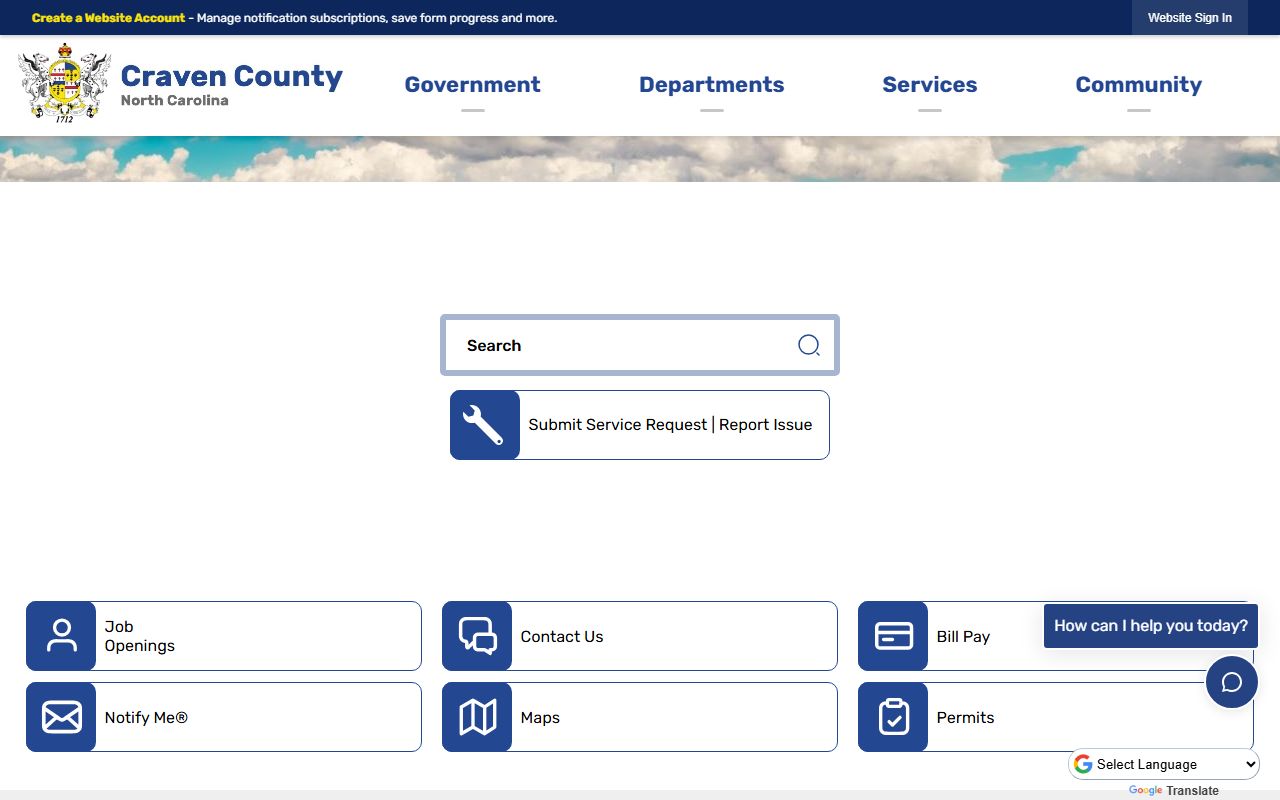Open the Departments menu
Image resolution: width=1280 pixels, height=800 pixels.
click(711, 85)
